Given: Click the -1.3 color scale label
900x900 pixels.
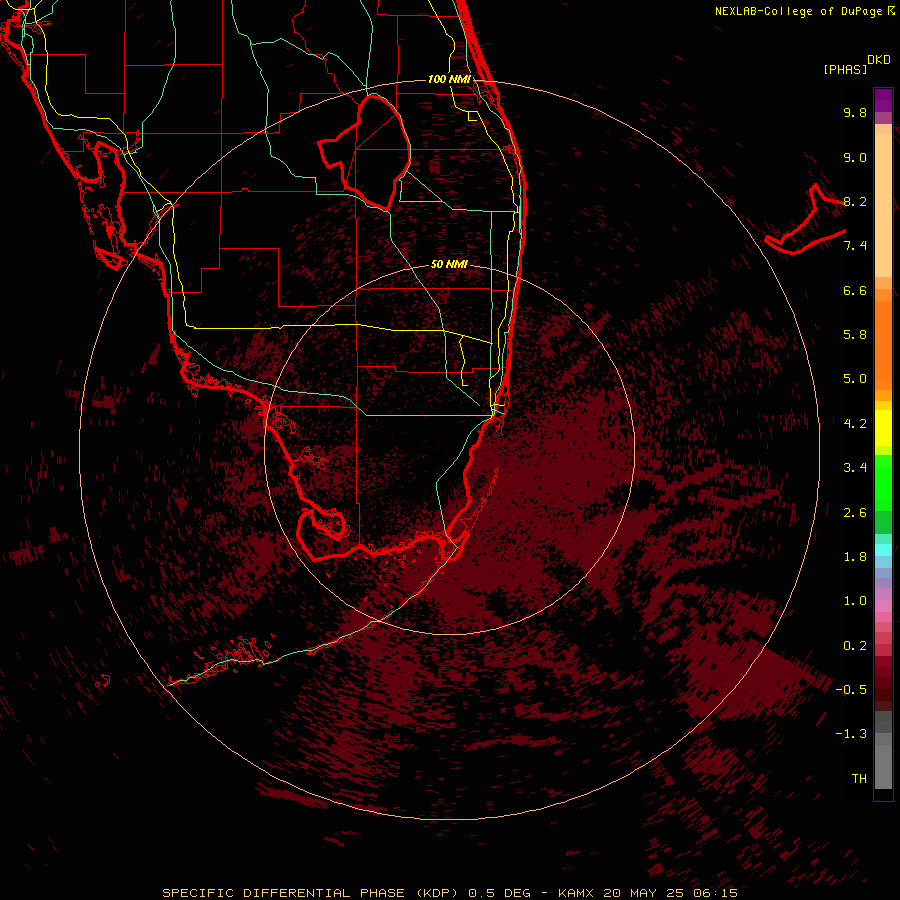Looking at the screenshot, I should point(851,734).
